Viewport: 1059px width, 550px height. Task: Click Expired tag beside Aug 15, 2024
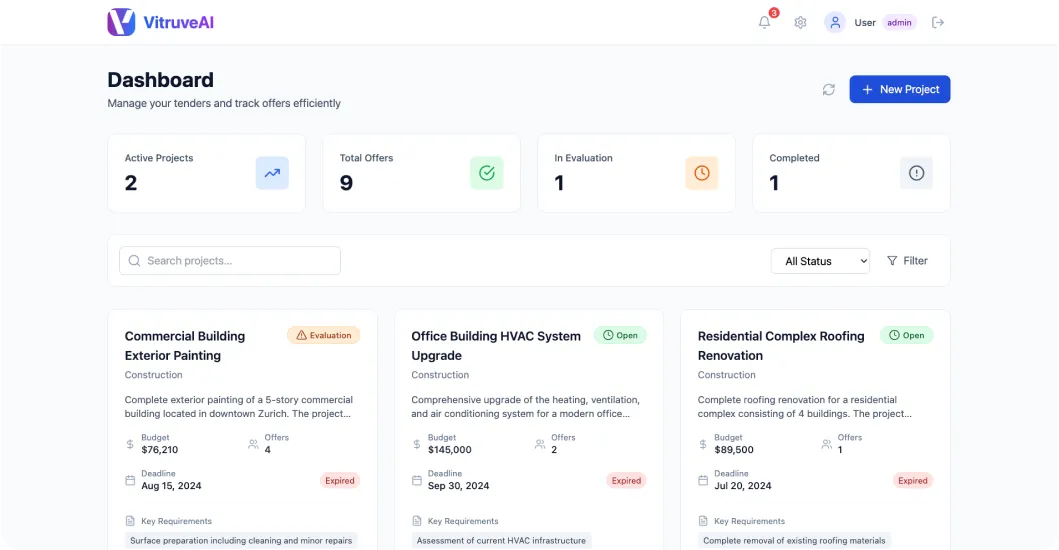coord(340,480)
